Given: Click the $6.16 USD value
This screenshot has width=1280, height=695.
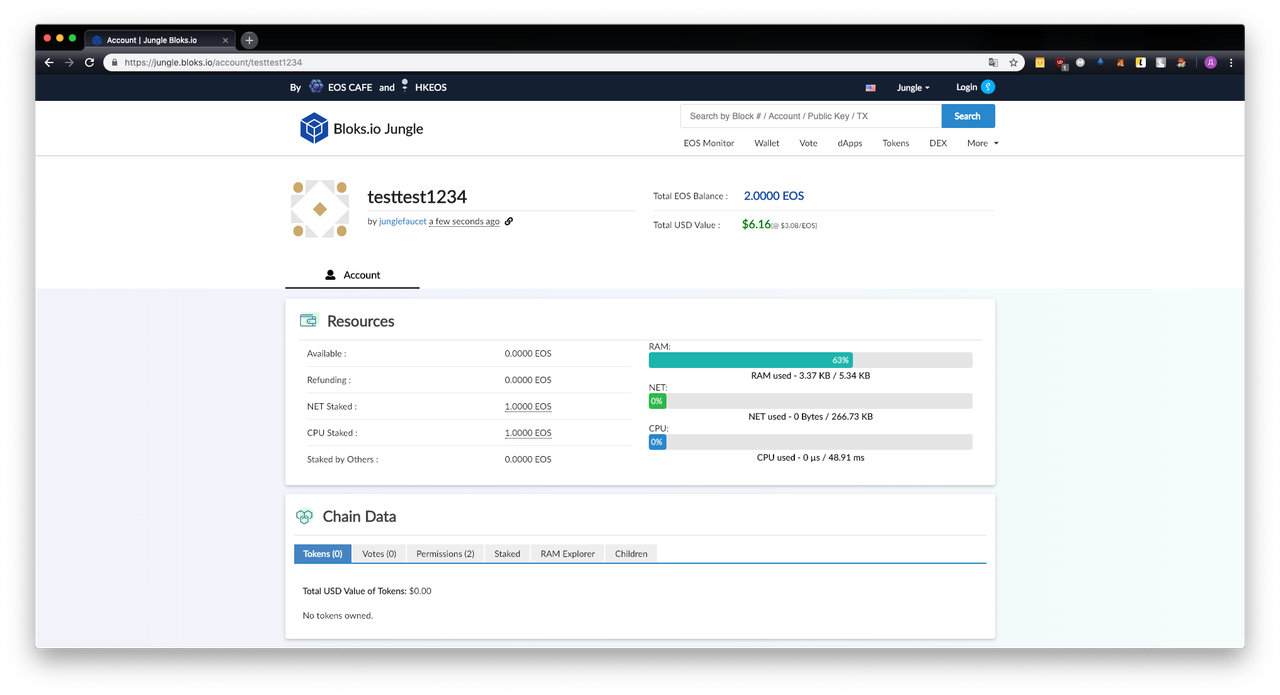Looking at the screenshot, I should coord(756,224).
